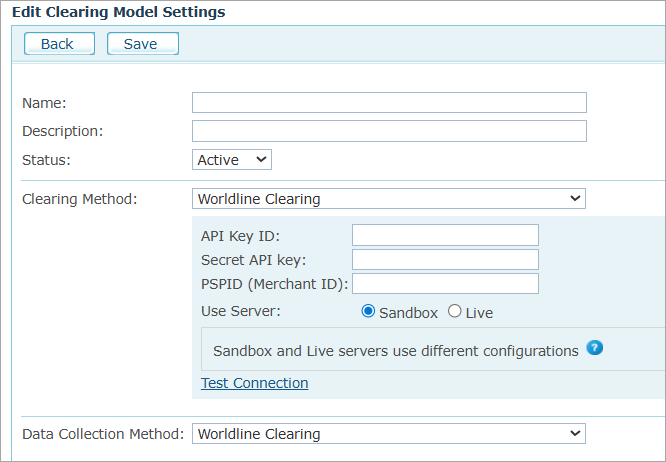The height and width of the screenshot is (462, 666).
Task: Expand the Clearing Method dropdown
Action: click(x=388, y=199)
